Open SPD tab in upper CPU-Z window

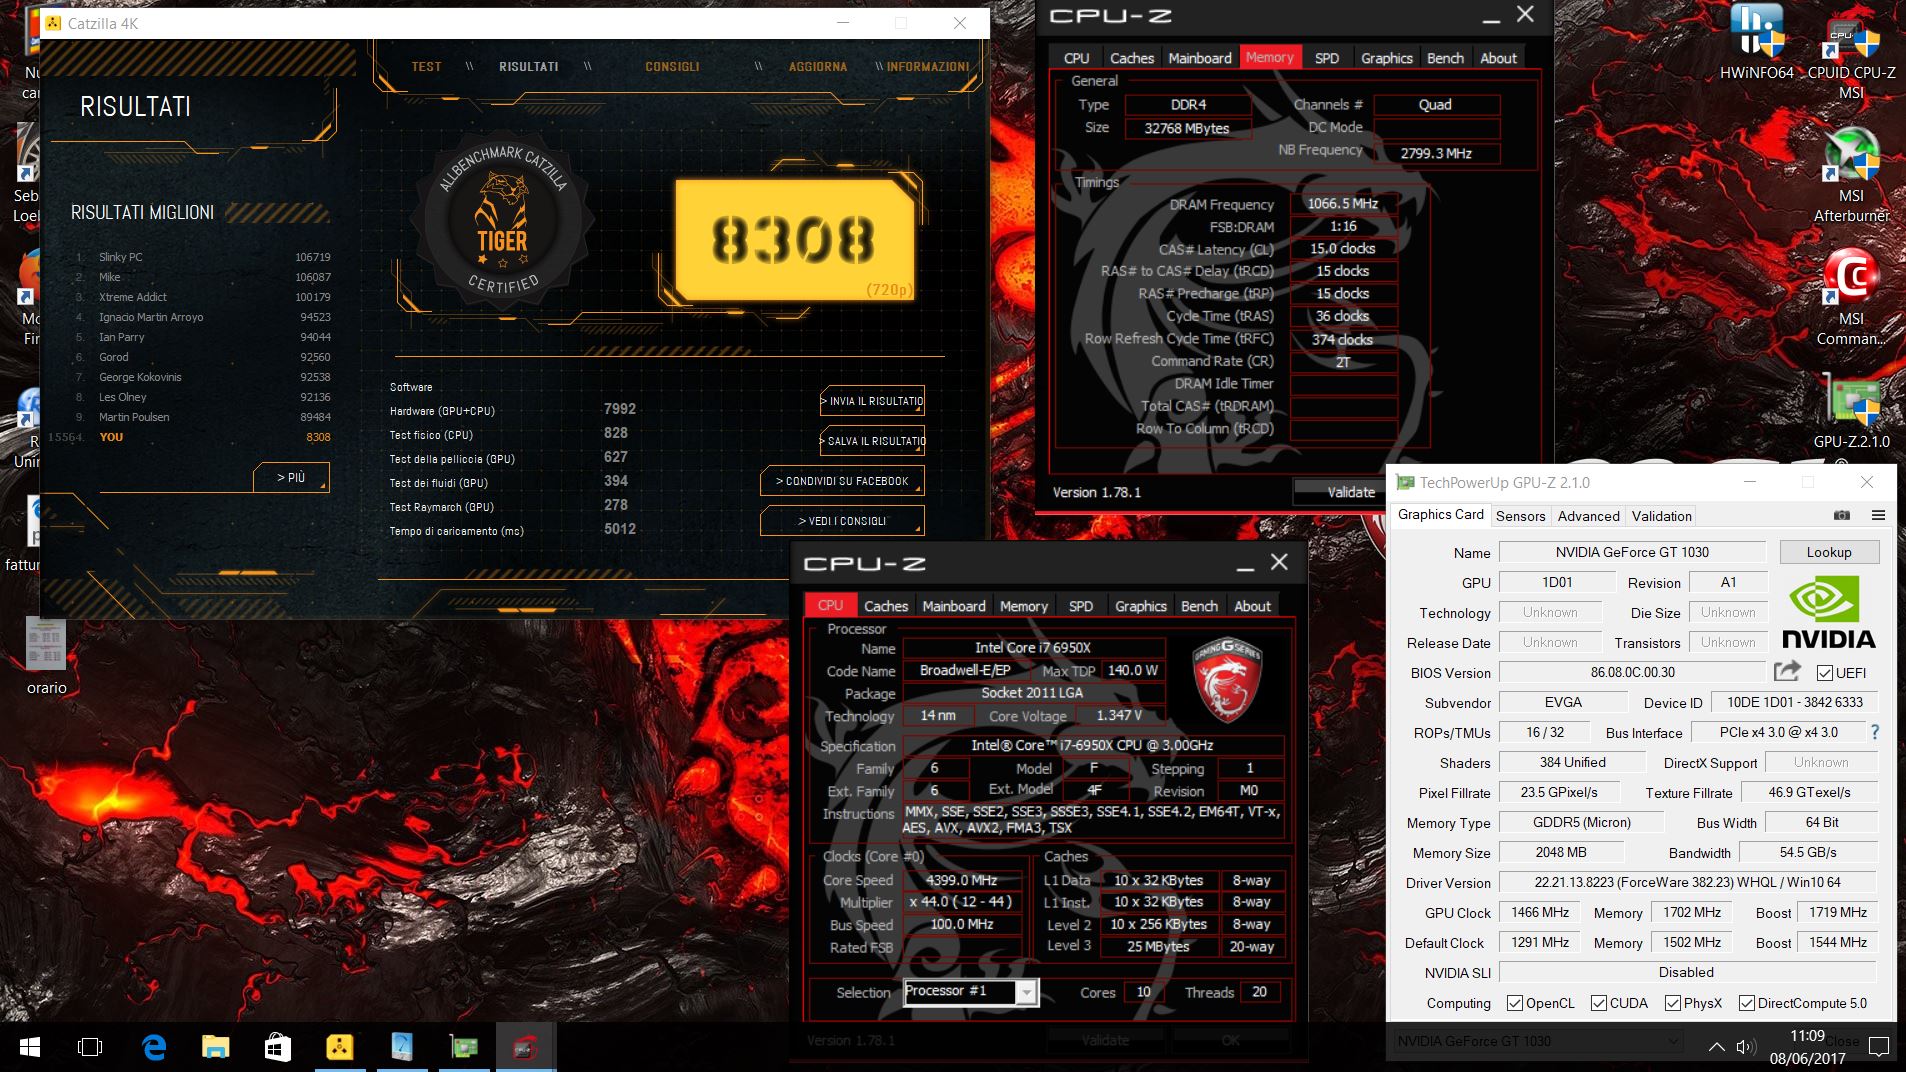point(1326,58)
